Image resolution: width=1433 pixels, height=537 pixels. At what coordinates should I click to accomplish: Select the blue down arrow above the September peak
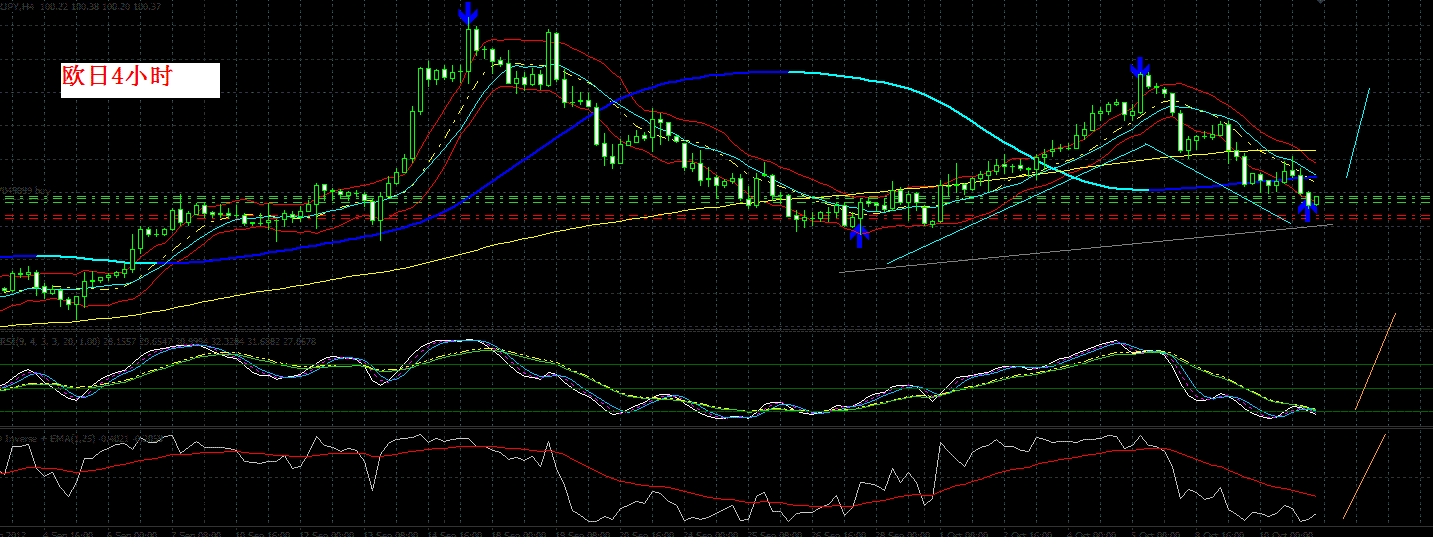(467, 13)
